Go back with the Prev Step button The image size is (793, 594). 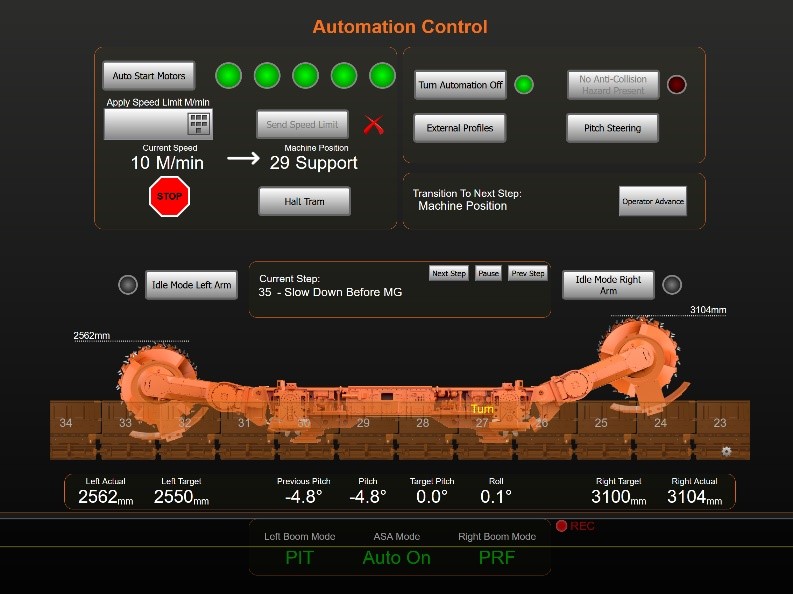[527, 273]
